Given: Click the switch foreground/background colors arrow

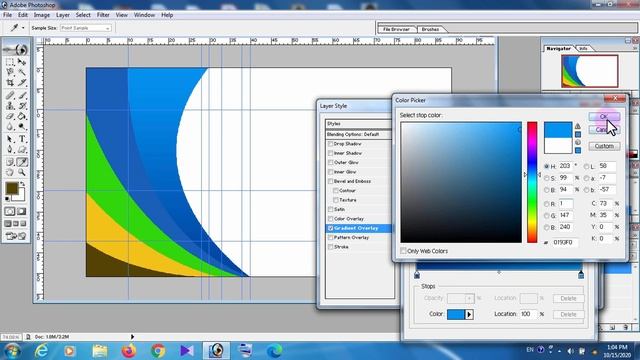Looking at the screenshot, I should point(23,184).
